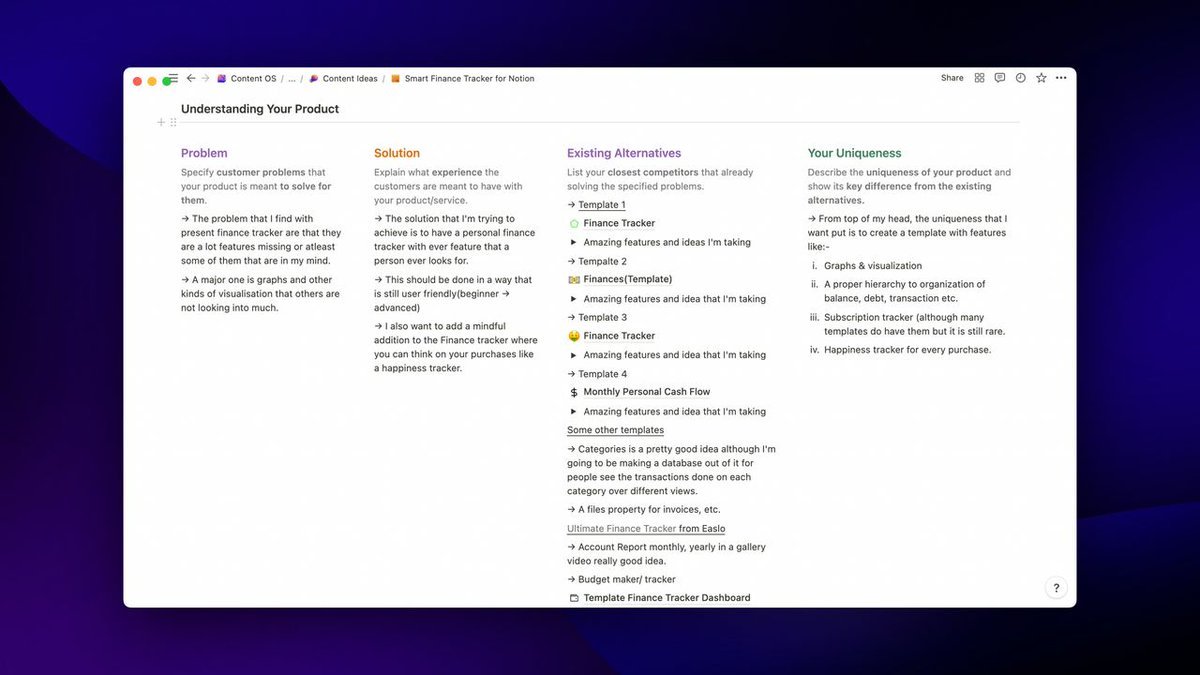Expand toggle under emoji-face Finance Tracker
This screenshot has width=1200, height=675.
click(x=574, y=355)
